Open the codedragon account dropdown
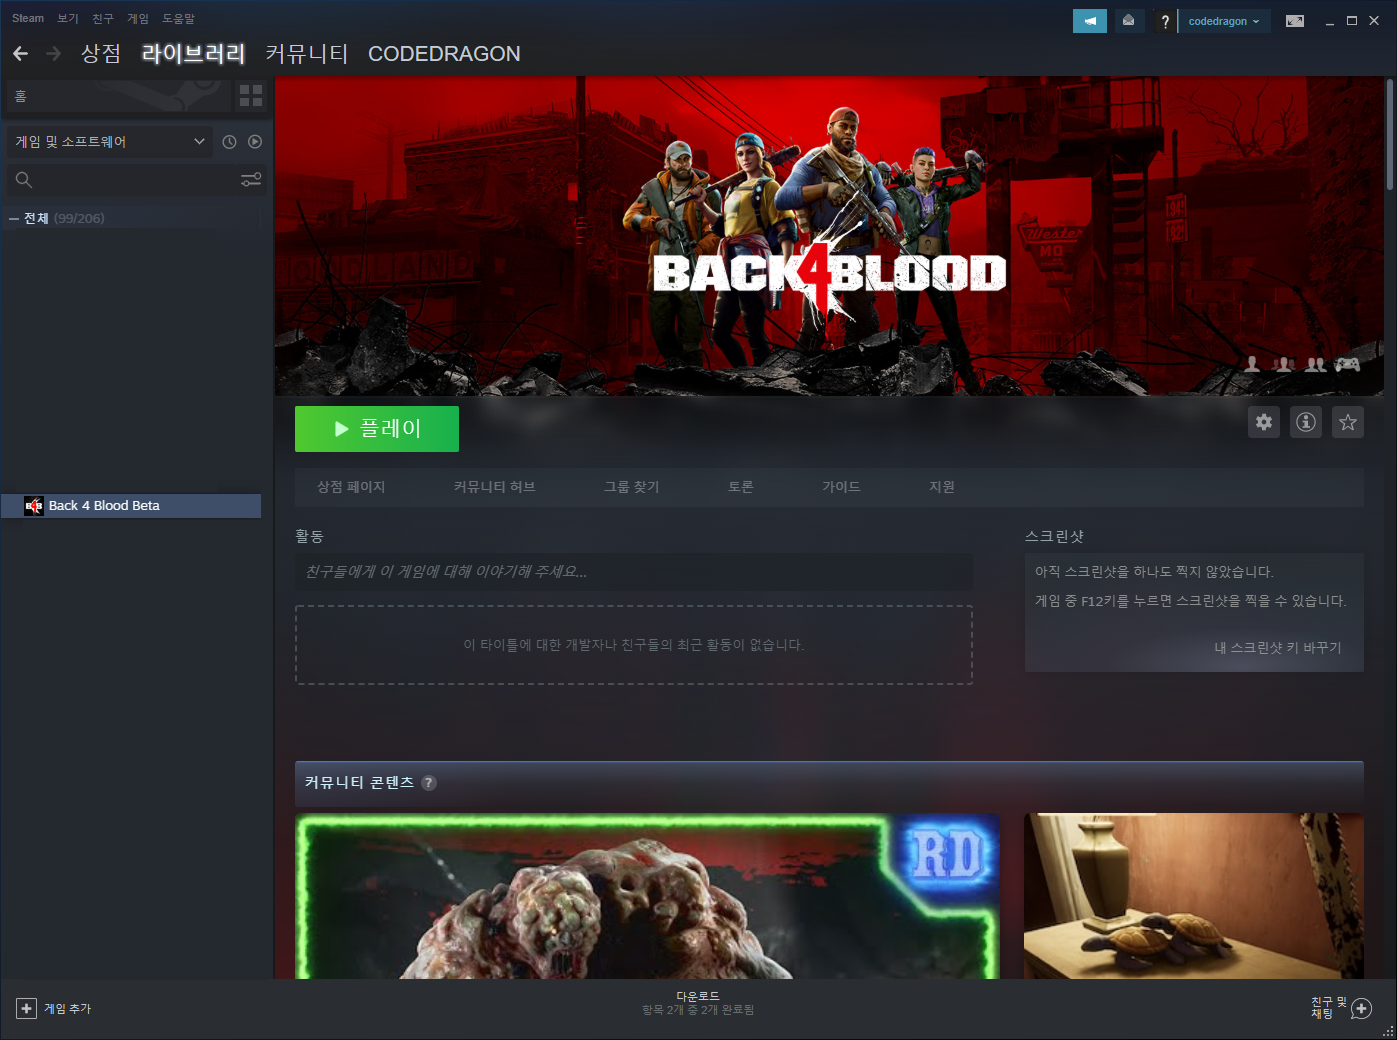The height and width of the screenshot is (1040, 1397). point(1224,21)
